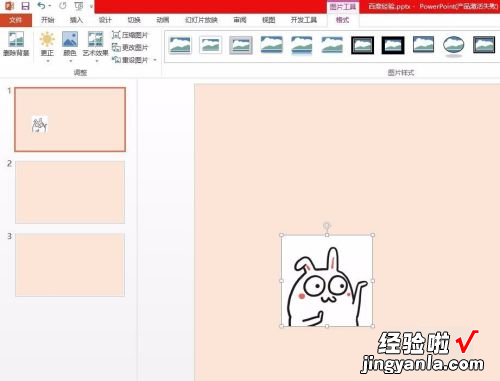Apply the seventh picture style: double black frame
Viewport: 500px width, 381px height.
pos(362,45)
